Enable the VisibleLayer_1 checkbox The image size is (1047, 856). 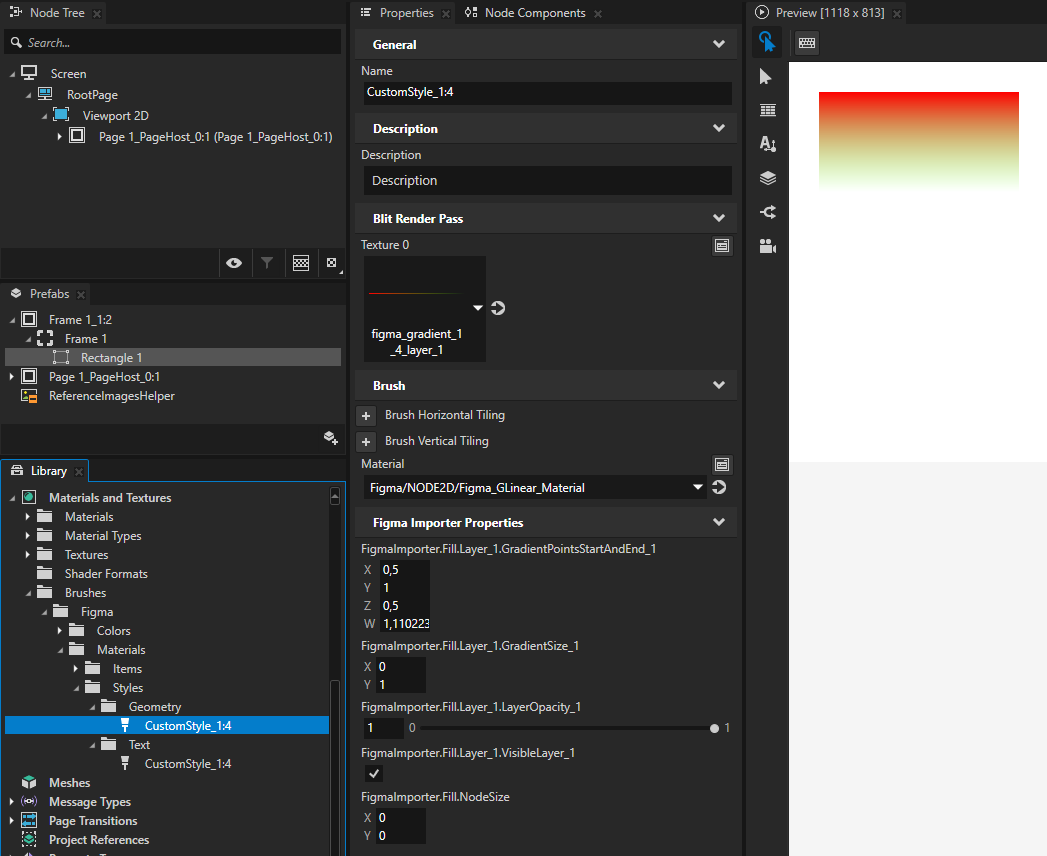372,773
